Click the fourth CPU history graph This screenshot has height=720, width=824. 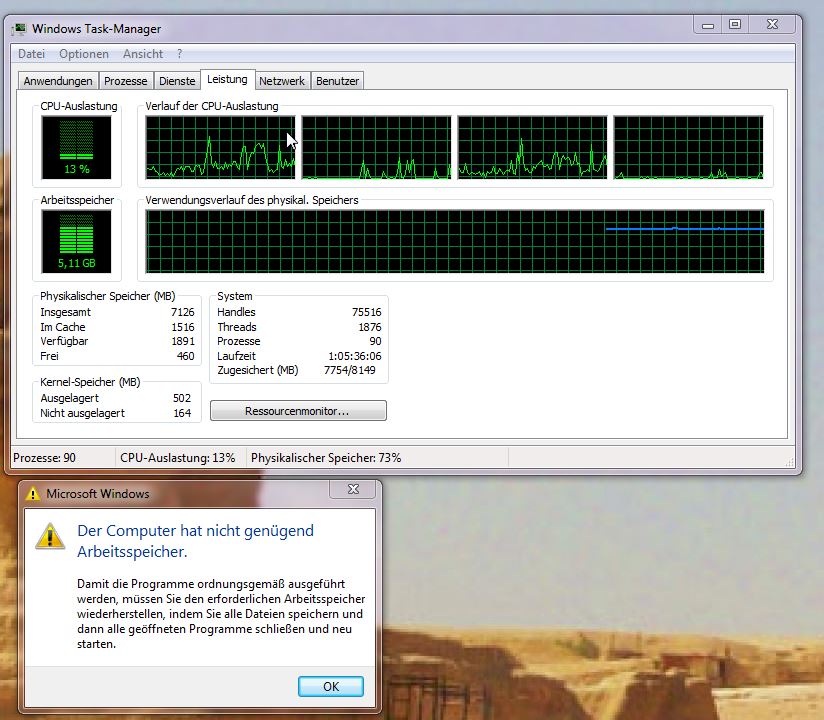tap(688, 147)
